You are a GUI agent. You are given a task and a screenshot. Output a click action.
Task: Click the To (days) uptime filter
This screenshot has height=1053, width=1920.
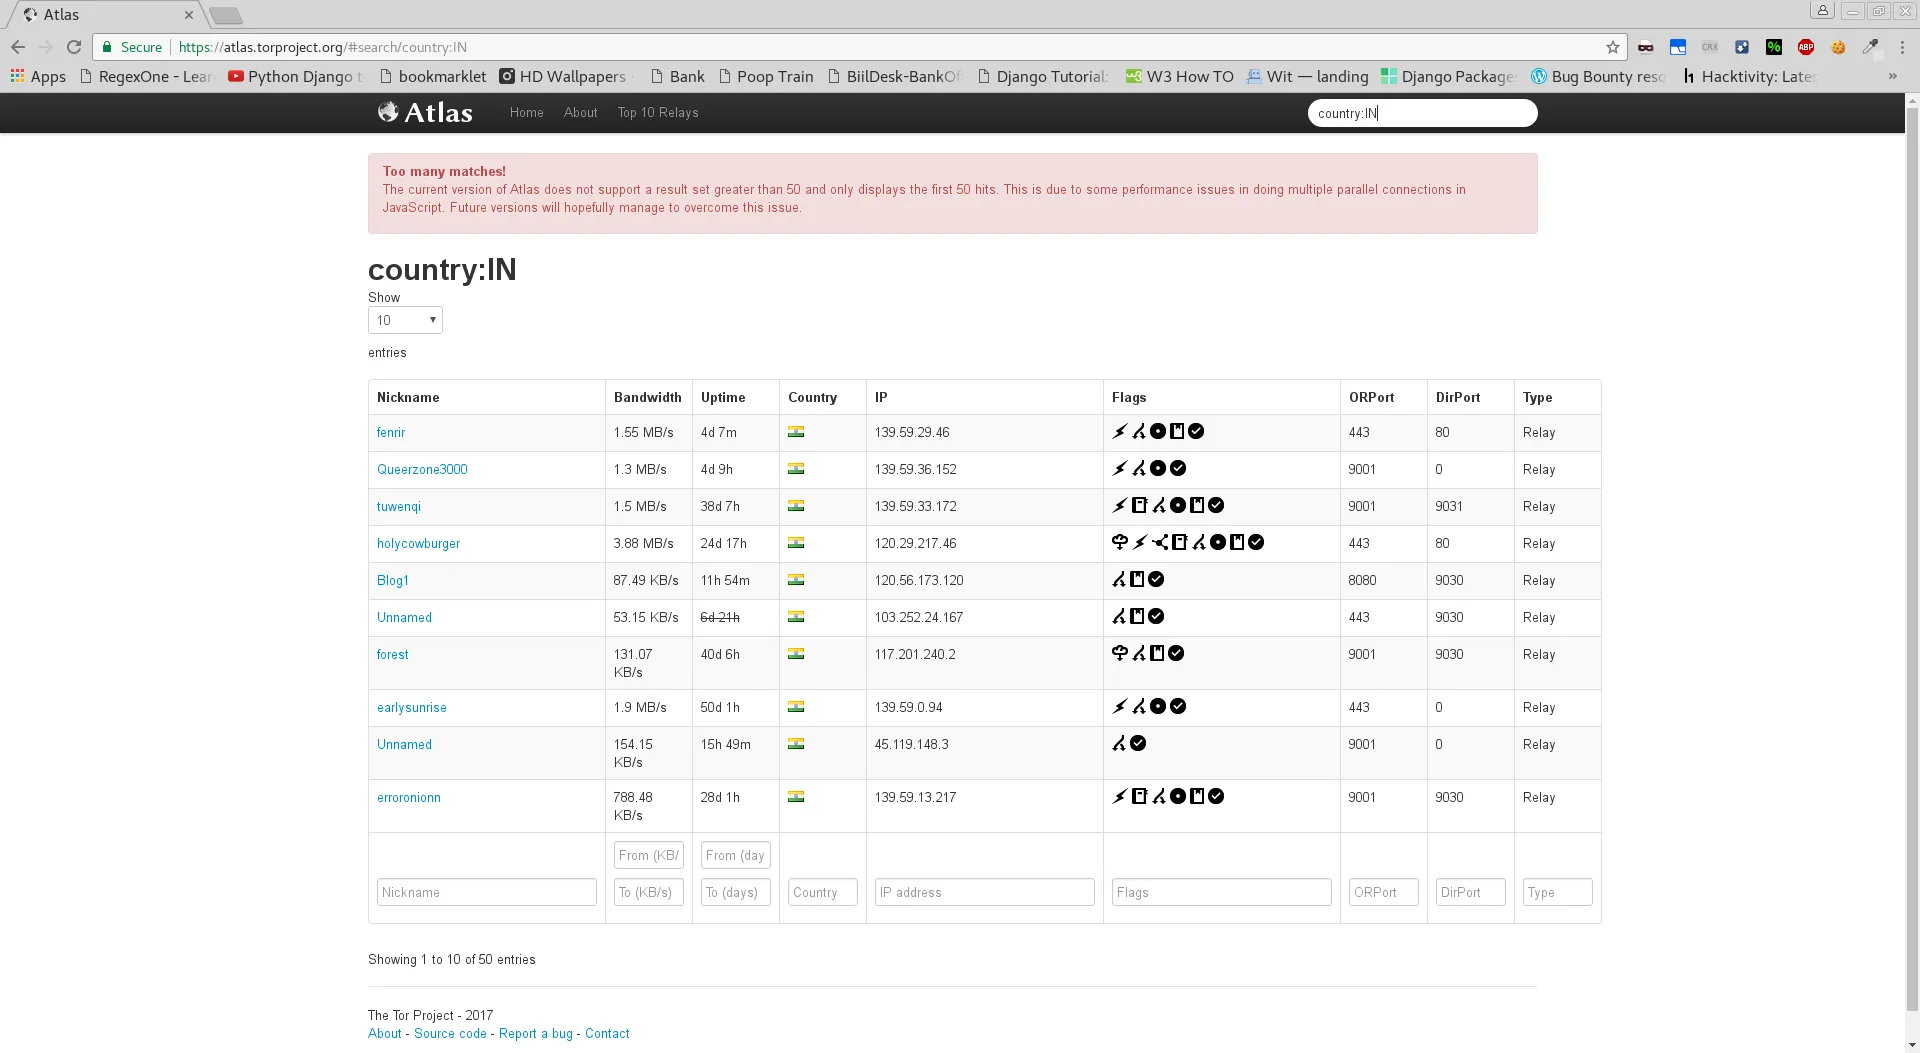736,892
